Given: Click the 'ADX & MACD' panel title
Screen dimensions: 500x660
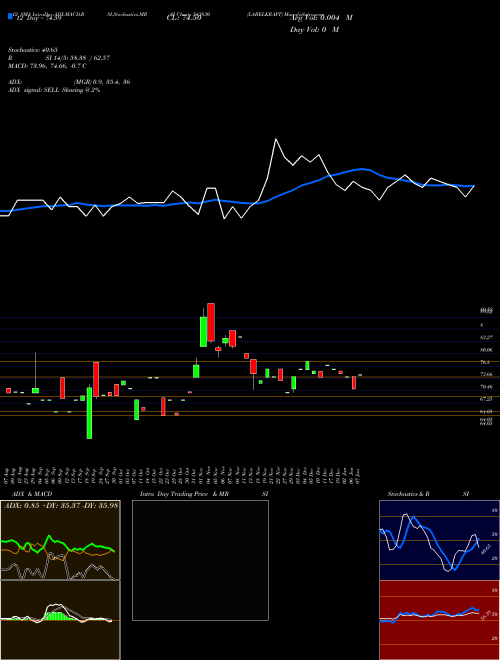Looking at the screenshot, I should 32,494.
